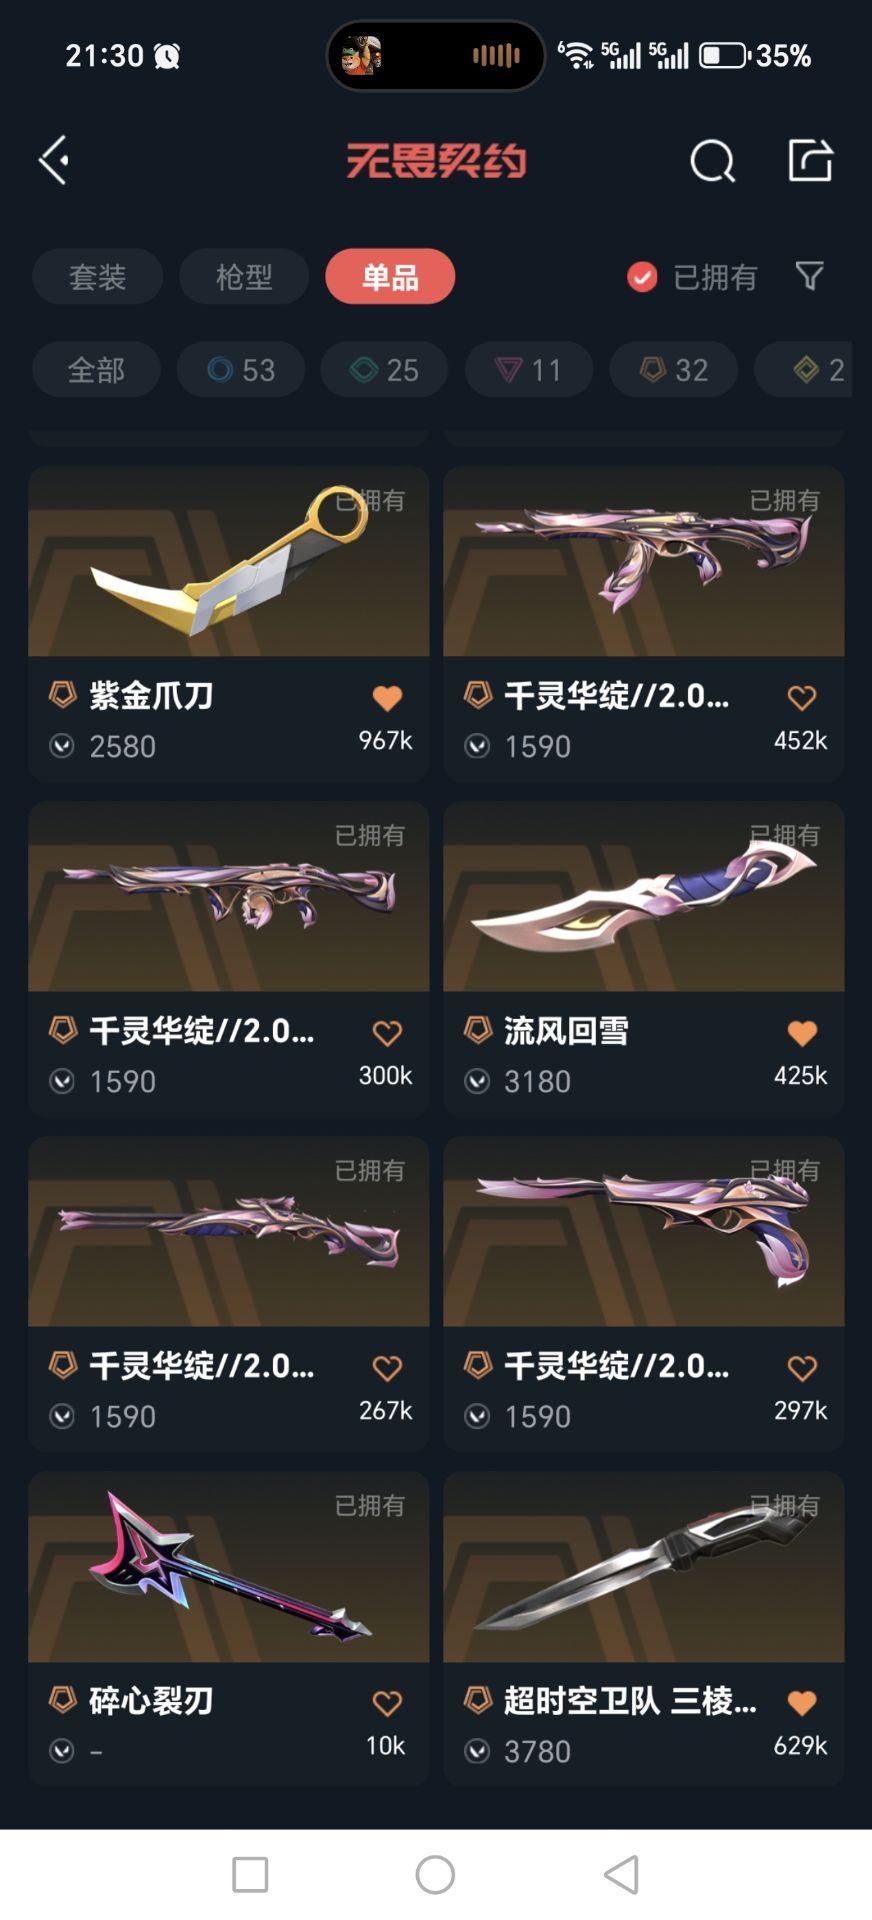Tap the Android recent apps square
Screen dimensions: 872x1920
coord(250,1875)
